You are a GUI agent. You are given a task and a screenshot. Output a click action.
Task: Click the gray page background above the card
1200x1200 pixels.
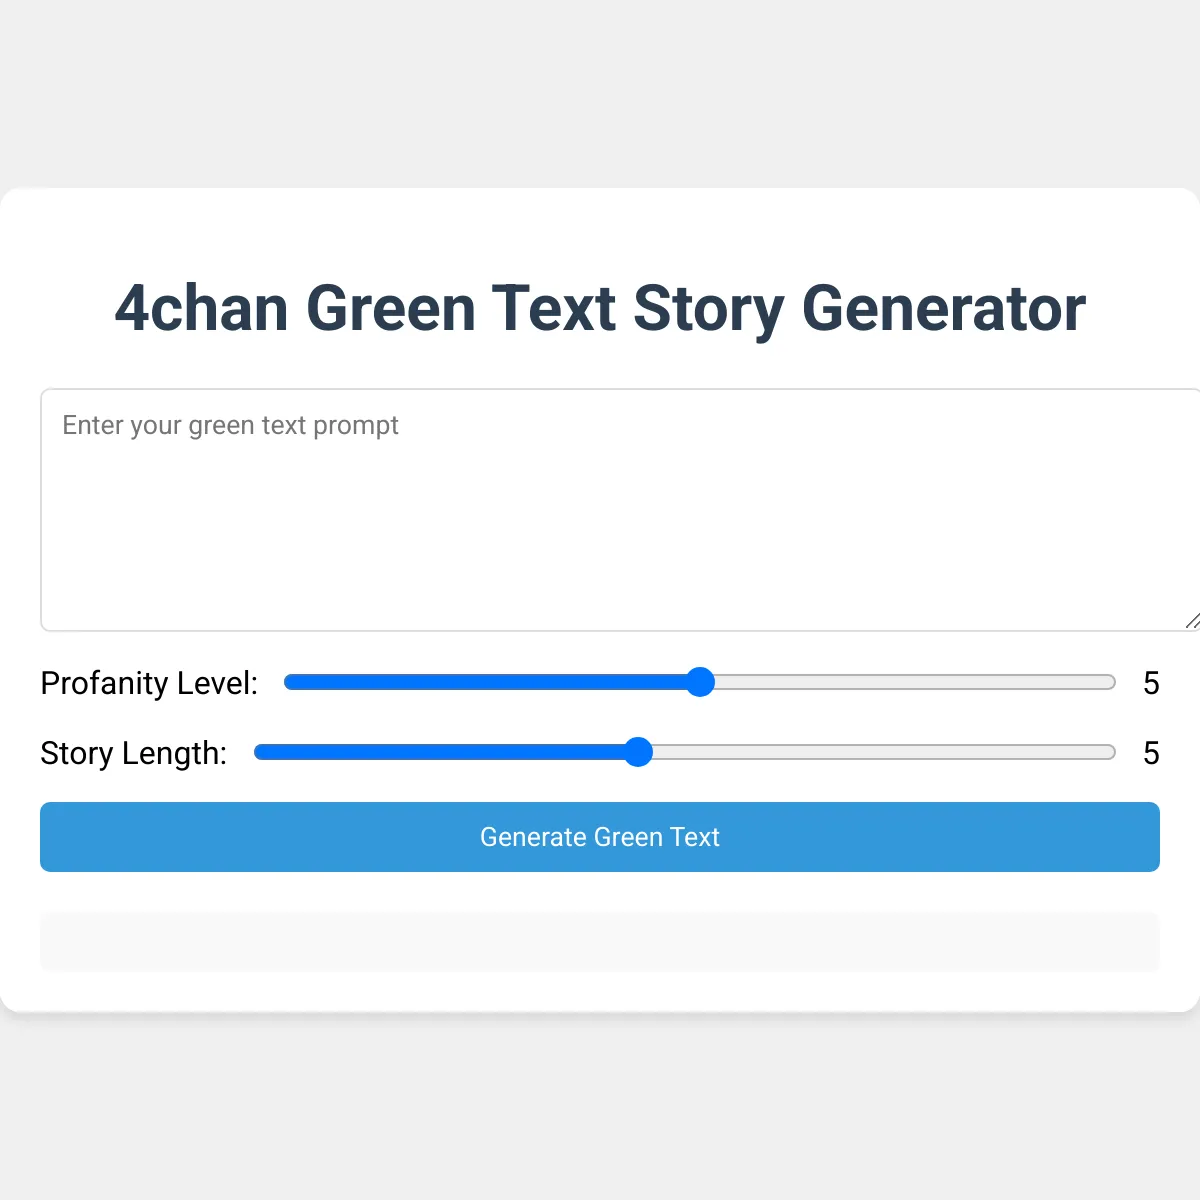600,90
